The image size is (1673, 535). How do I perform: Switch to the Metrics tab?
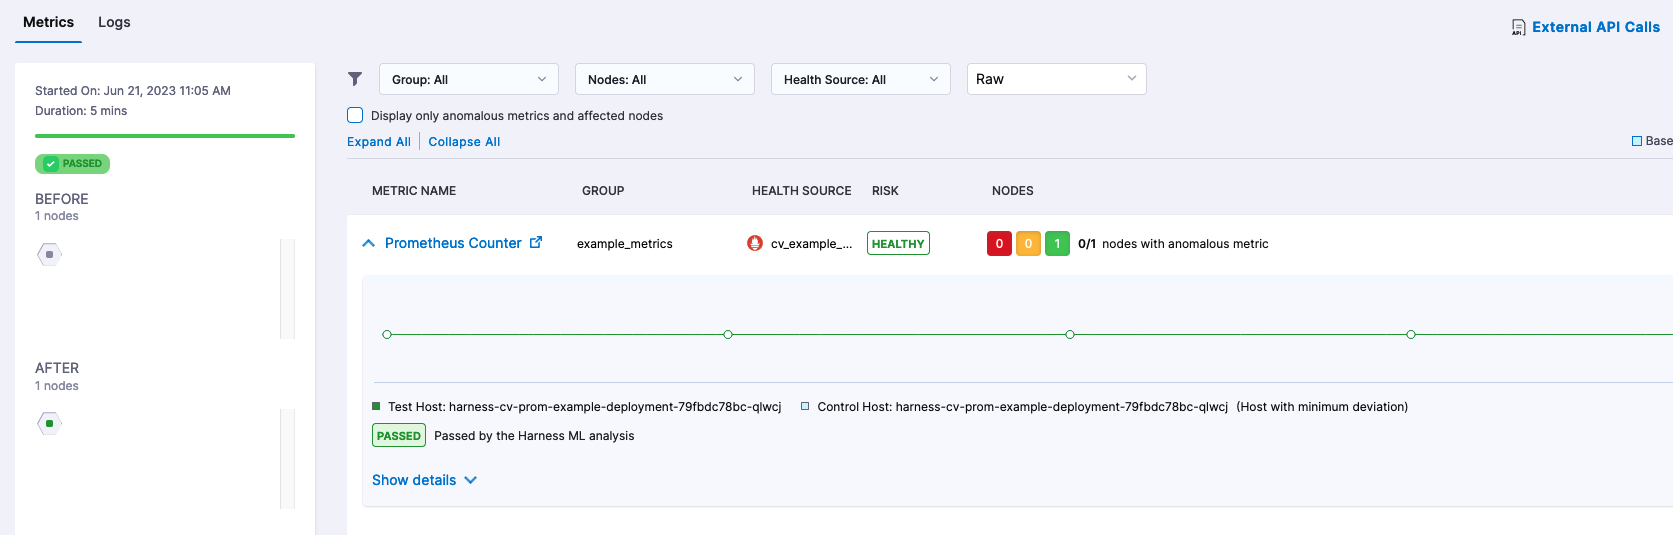[48, 22]
